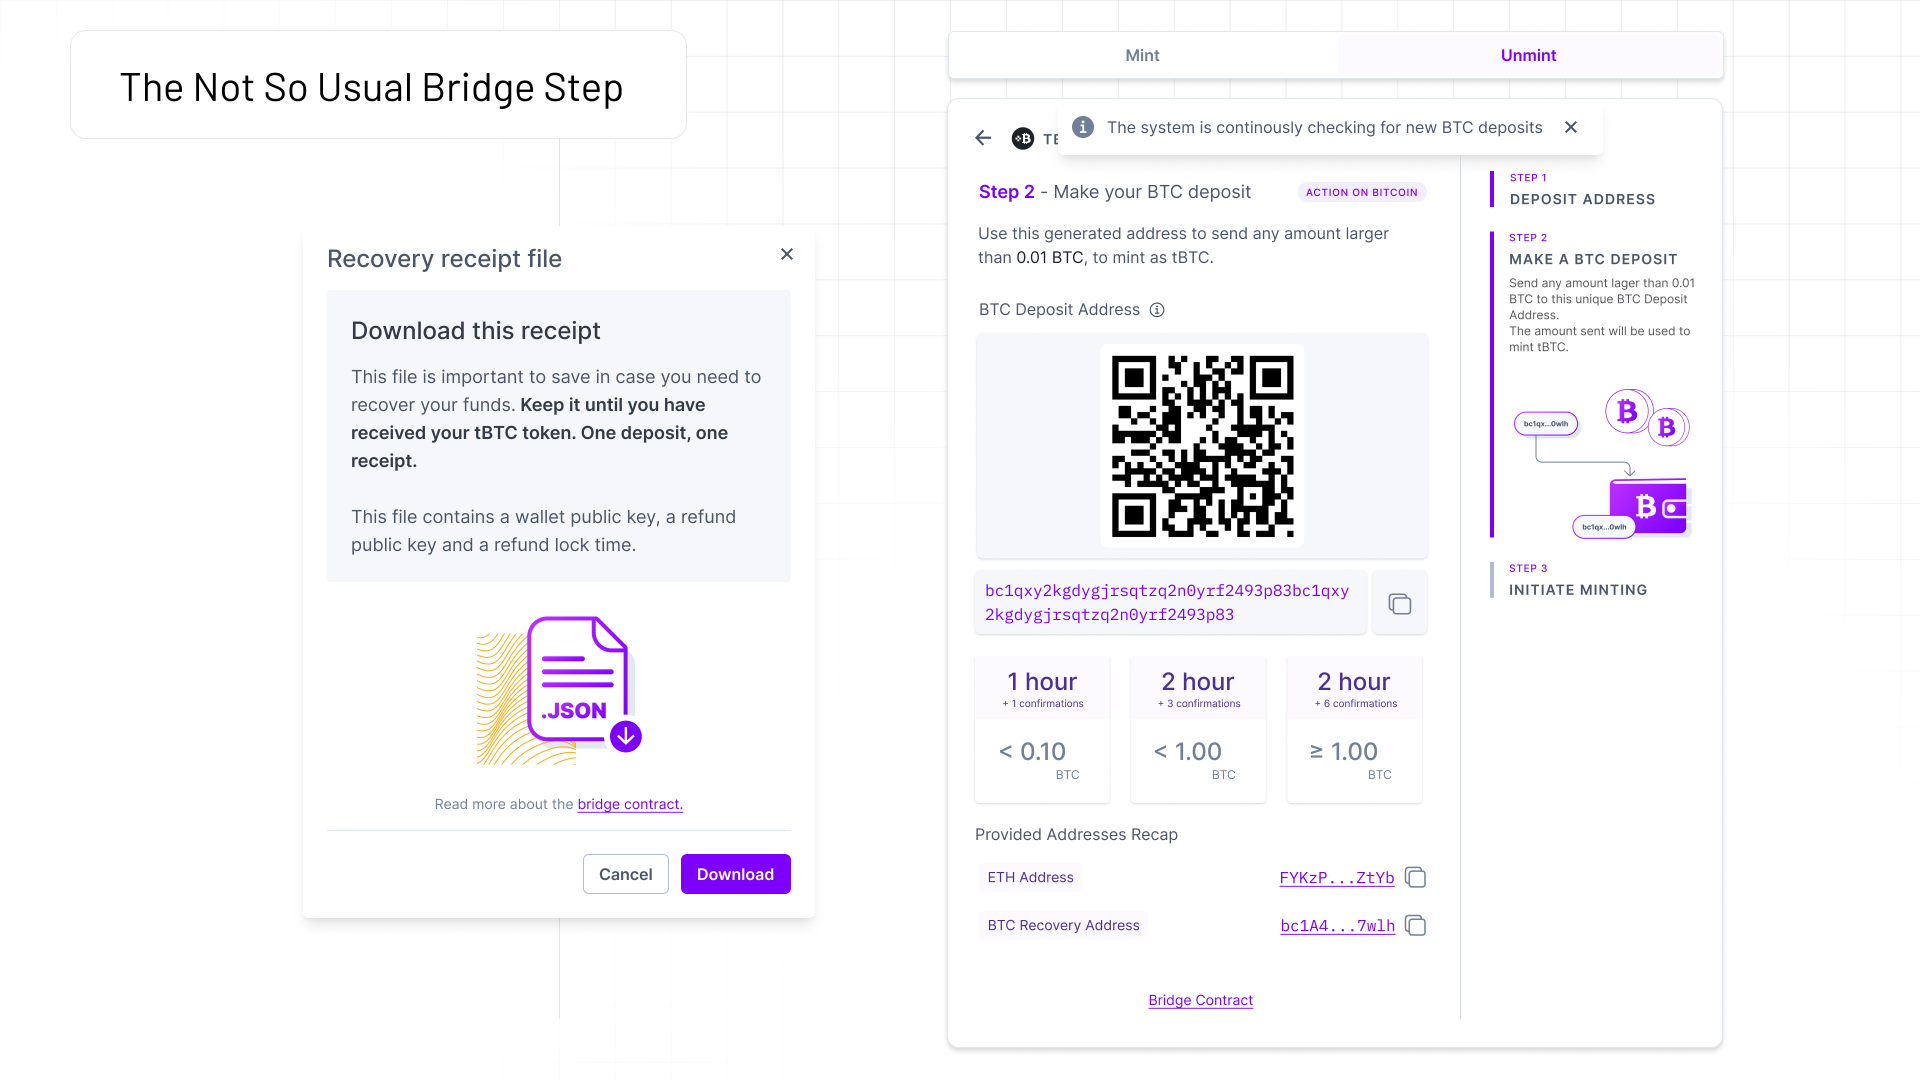The width and height of the screenshot is (1920, 1080).
Task: Open the bc1A4...7wlh address link
Action: [x=1338, y=926]
